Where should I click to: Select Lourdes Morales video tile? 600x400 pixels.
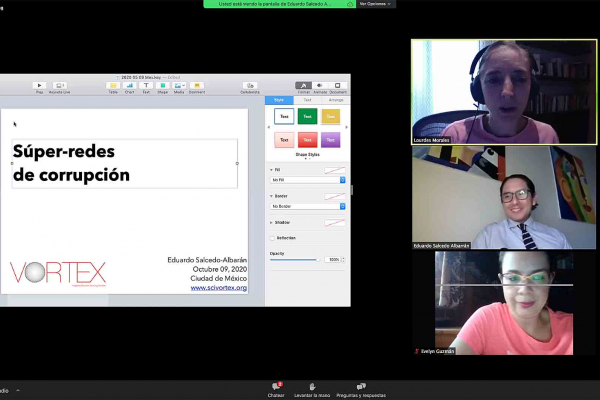[x=504, y=92]
